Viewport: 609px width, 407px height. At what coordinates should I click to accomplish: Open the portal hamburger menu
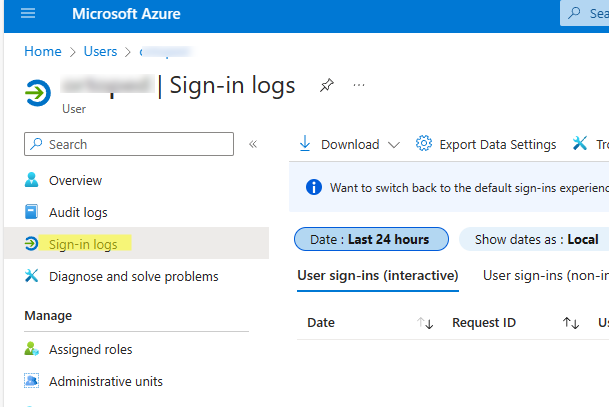pos(28,14)
